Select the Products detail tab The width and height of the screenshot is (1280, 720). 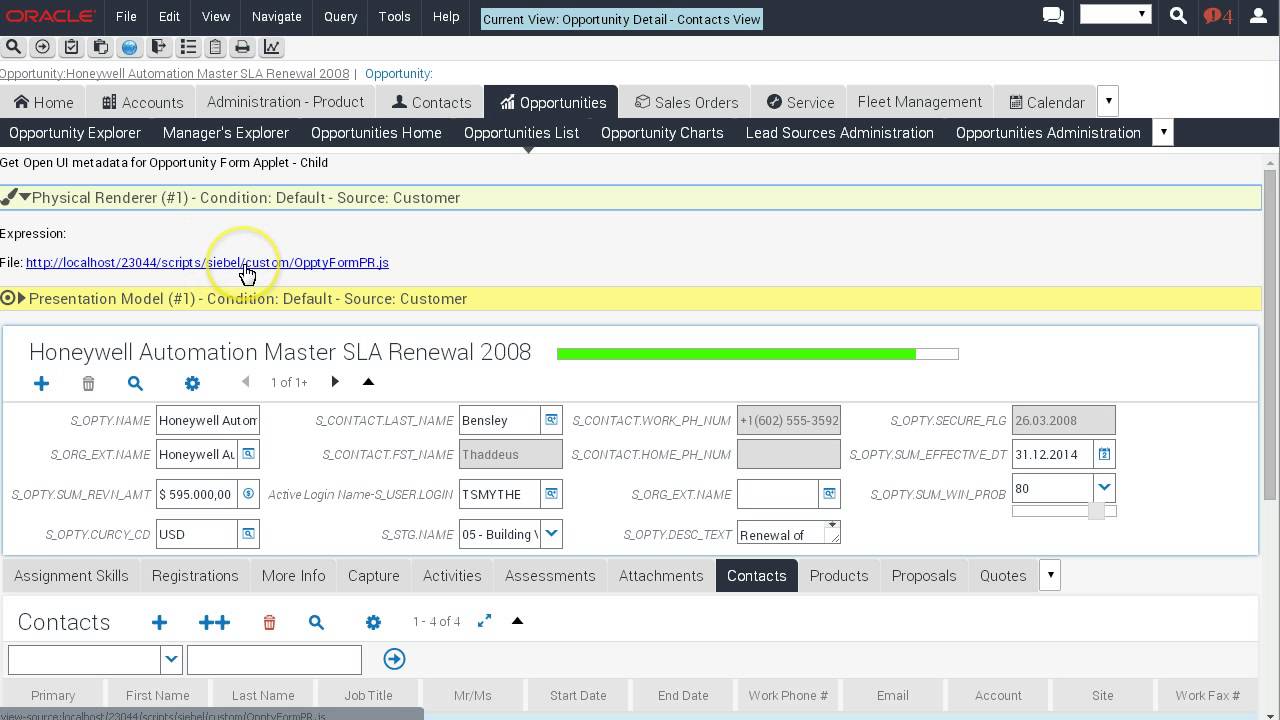coord(839,576)
